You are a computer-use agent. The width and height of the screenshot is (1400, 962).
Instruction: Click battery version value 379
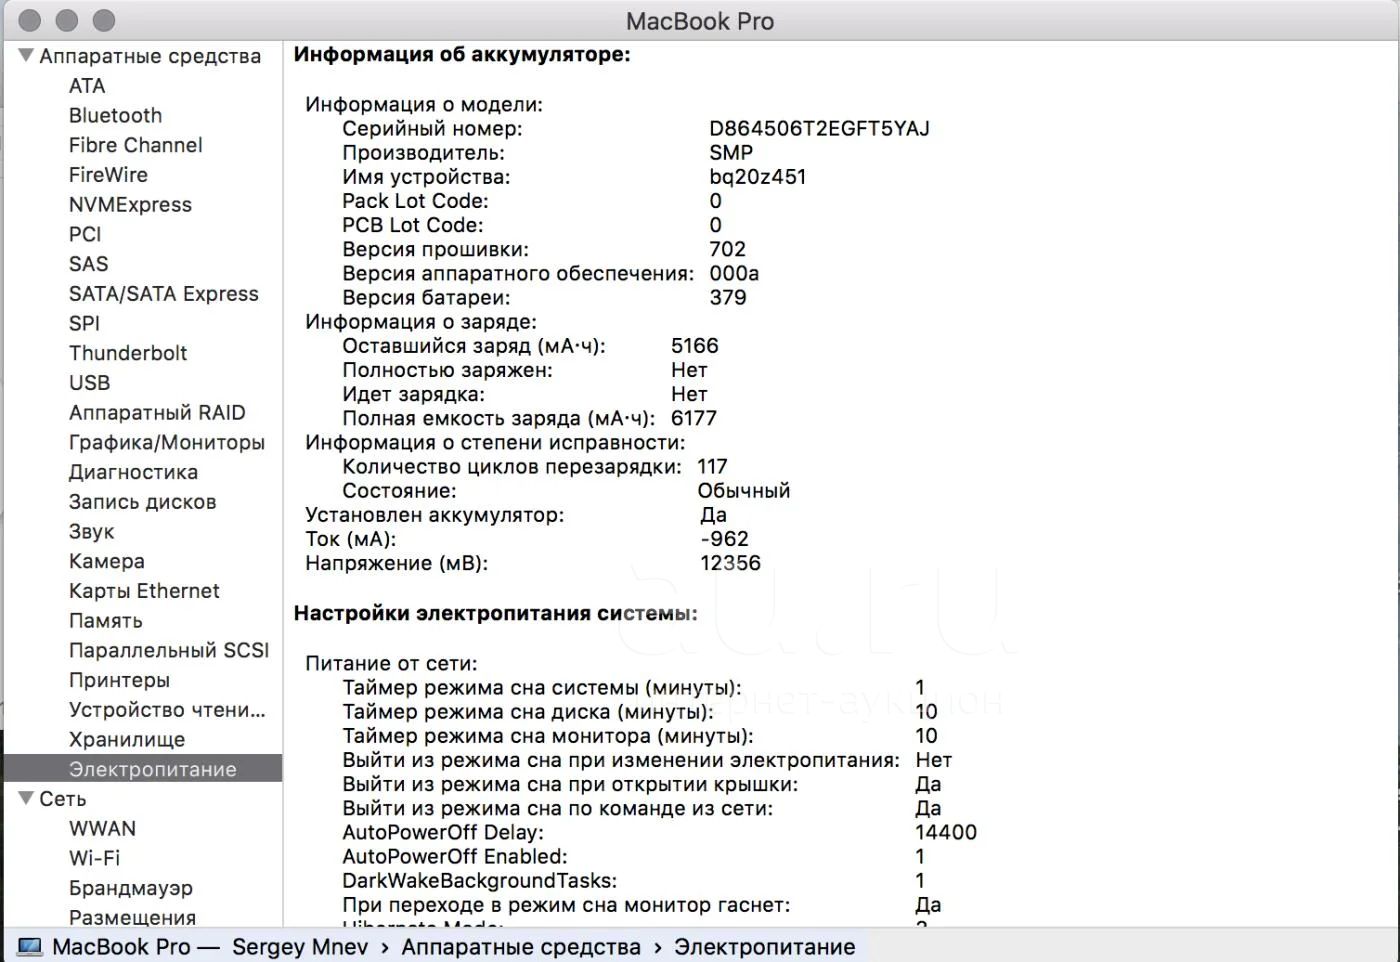tap(727, 298)
